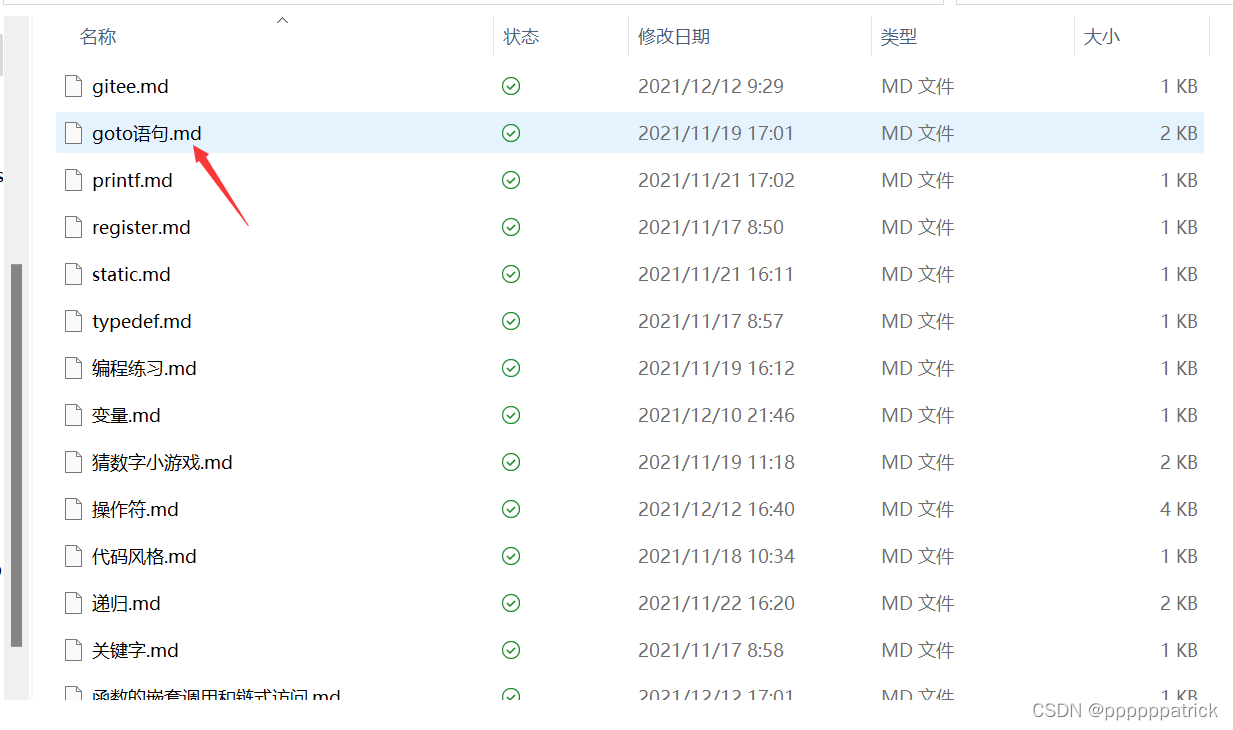Click the date 2021/11/22 16:20
The image size is (1233, 730).
point(716,604)
